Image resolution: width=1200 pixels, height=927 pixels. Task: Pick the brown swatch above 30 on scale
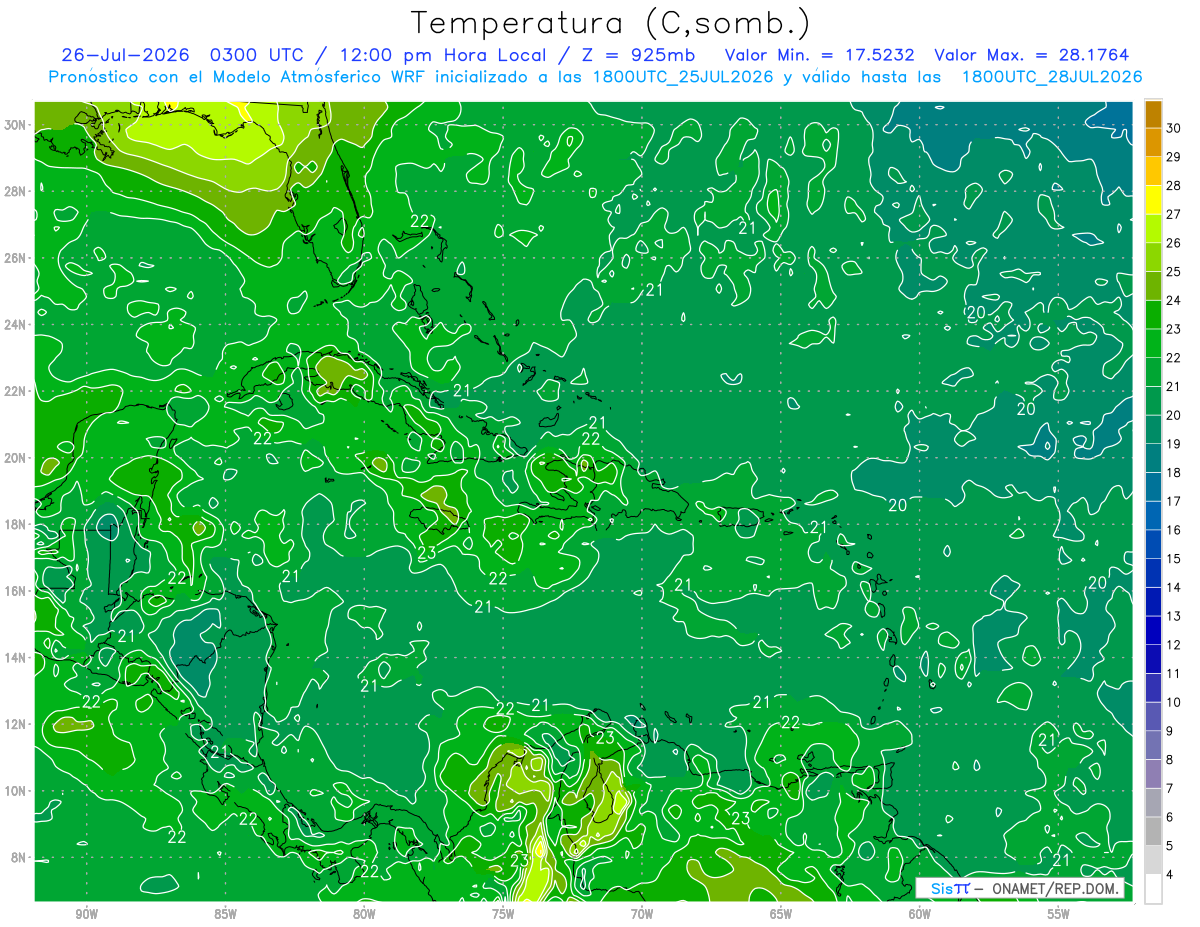pos(1153,114)
